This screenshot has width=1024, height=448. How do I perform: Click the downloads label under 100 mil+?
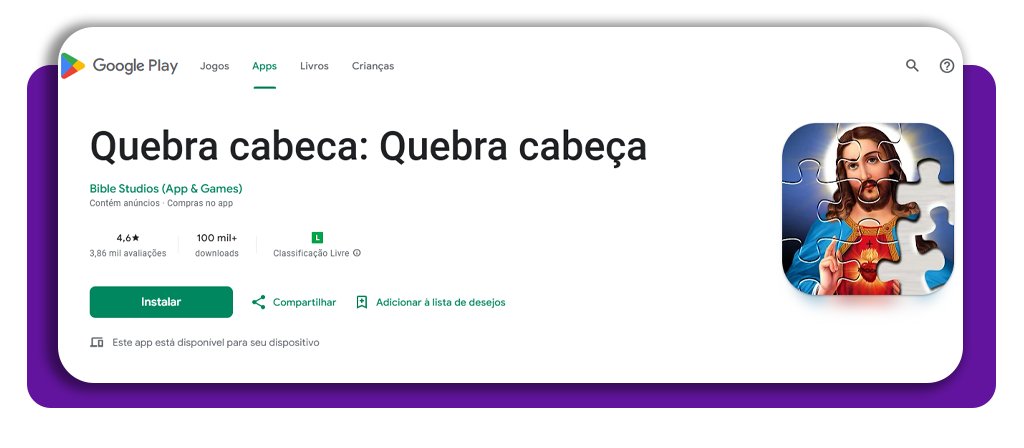pyautogui.click(x=217, y=253)
